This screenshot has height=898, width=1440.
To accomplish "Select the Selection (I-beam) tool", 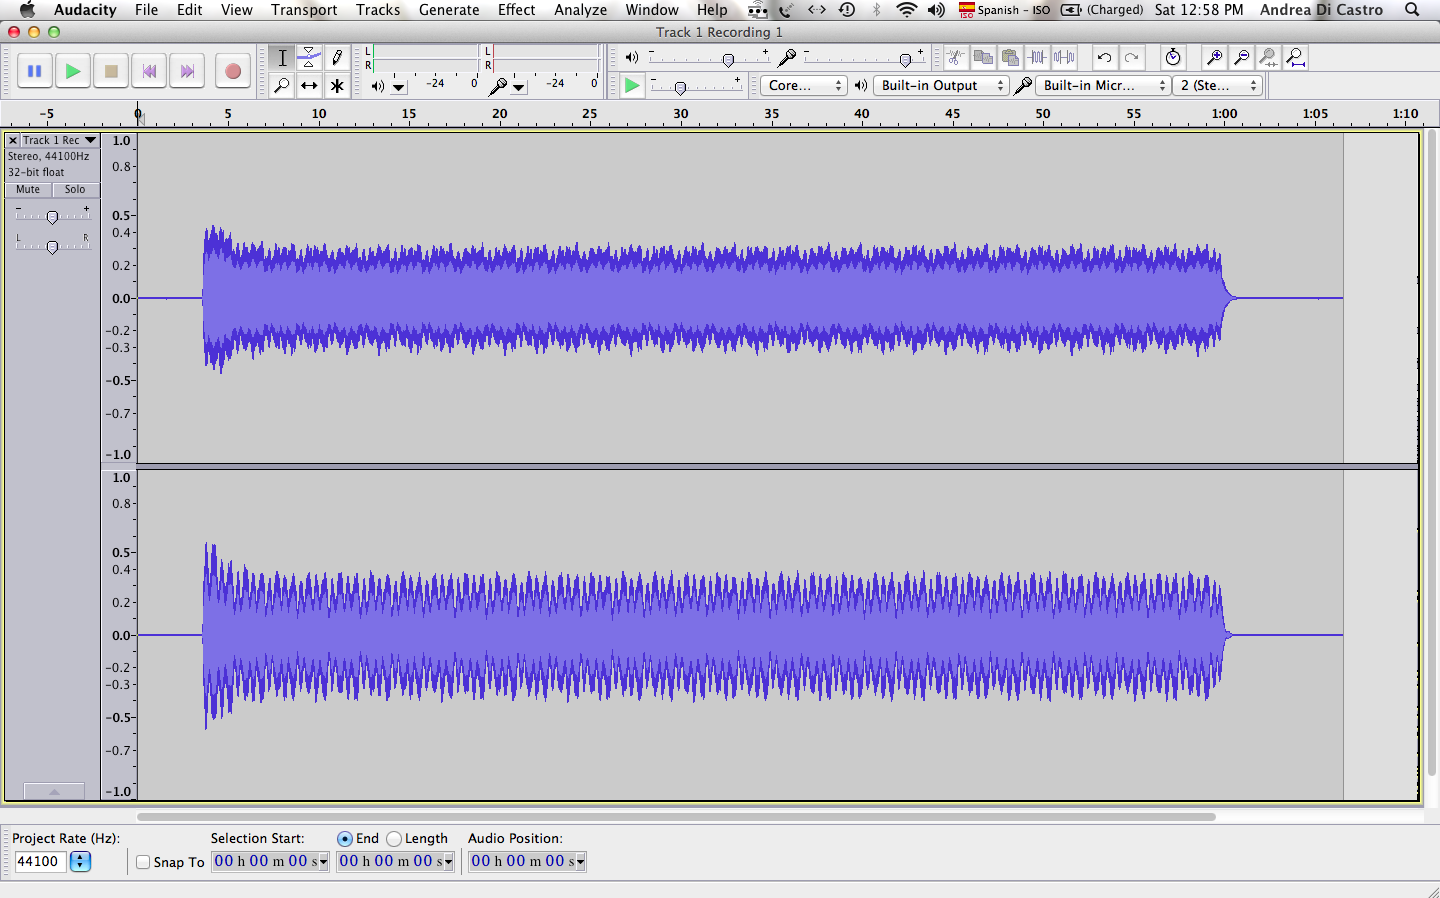I will 282,58.
